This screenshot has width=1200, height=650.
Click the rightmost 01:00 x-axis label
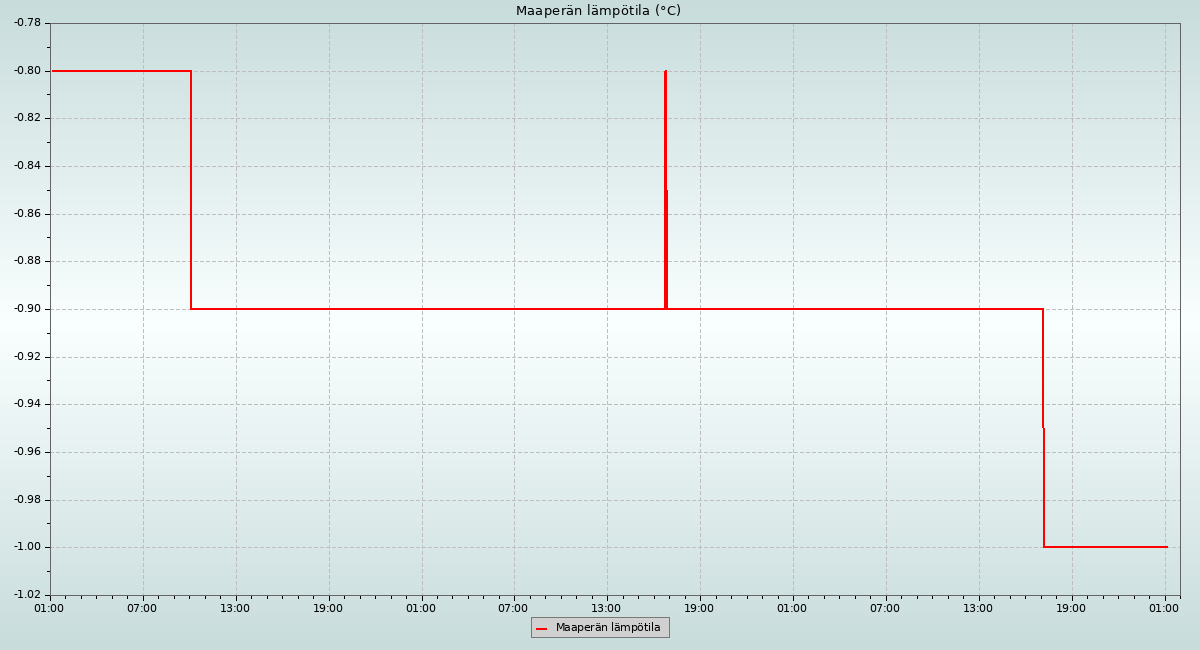pyautogui.click(x=1164, y=608)
